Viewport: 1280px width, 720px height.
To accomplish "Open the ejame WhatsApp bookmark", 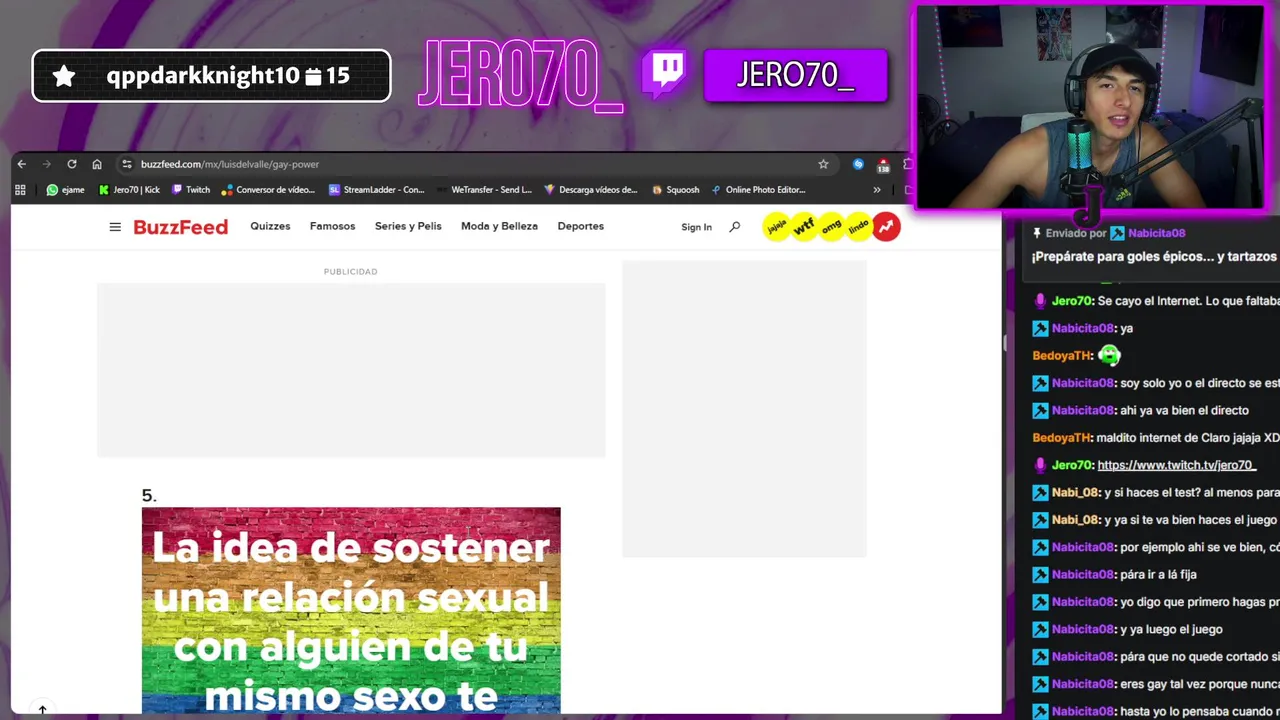I will [65, 189].
